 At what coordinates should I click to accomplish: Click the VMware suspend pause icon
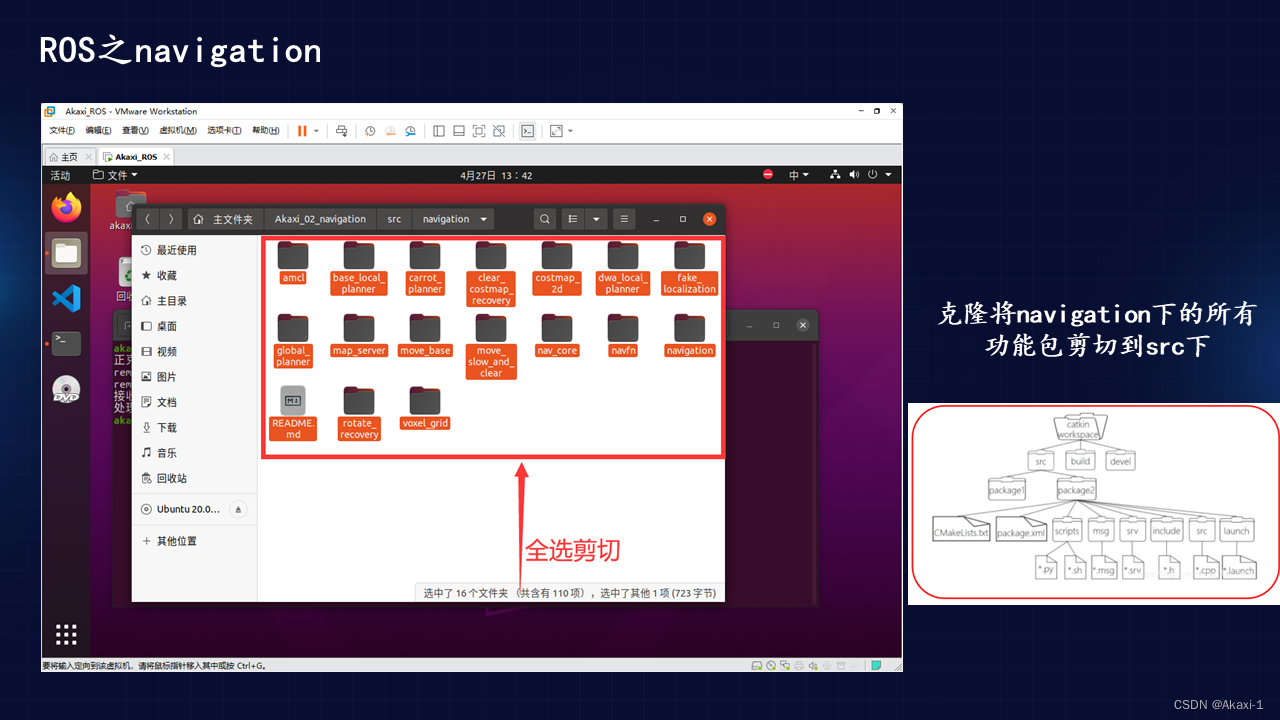pos(303,131)
